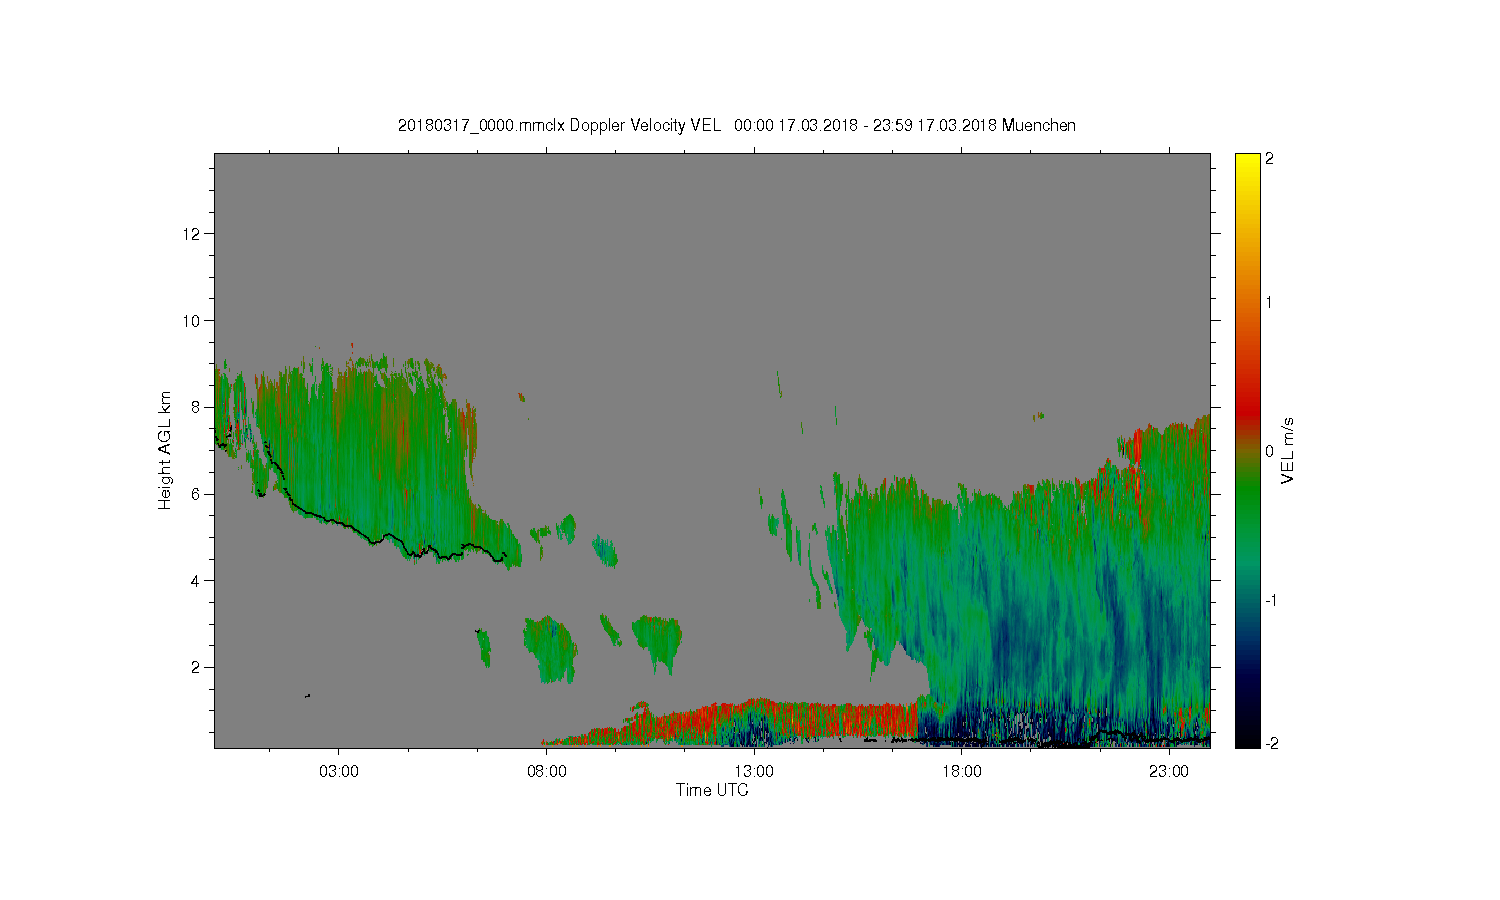The image size is (1500, 900).
Task: Click the 18:00 time tick label
Action: point(962,772)
